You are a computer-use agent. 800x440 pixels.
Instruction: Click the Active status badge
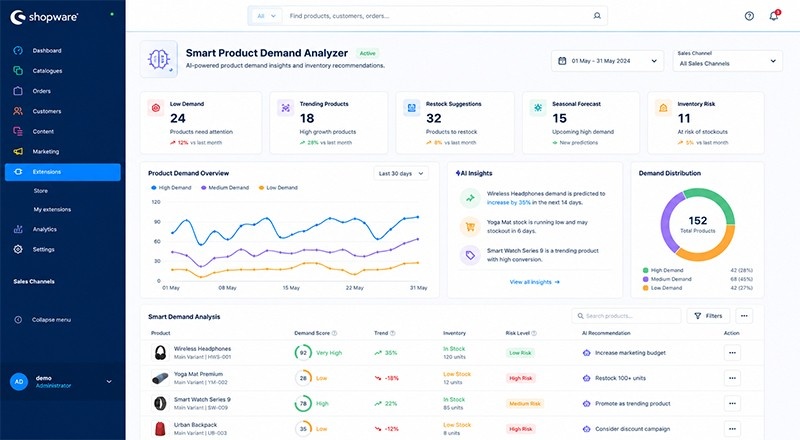click(367, 53)
